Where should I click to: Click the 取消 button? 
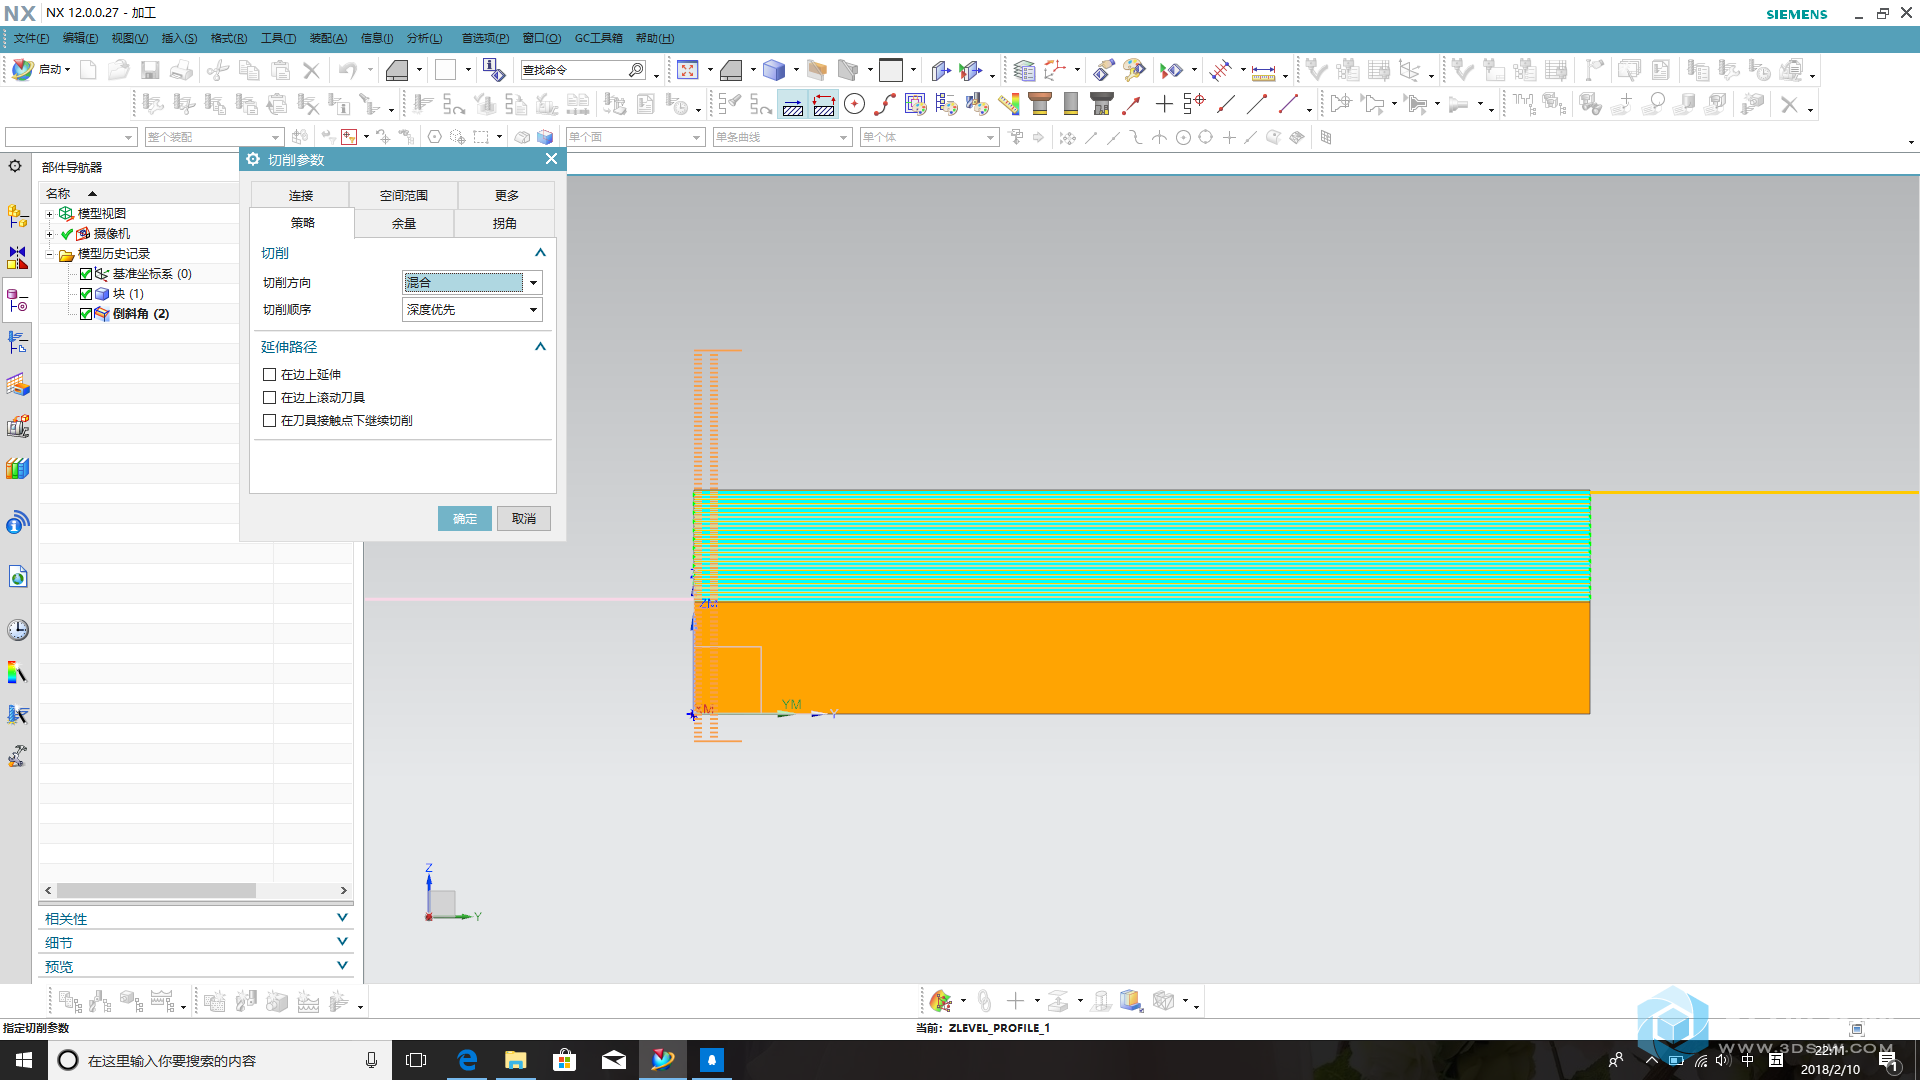tap(523, 518)
